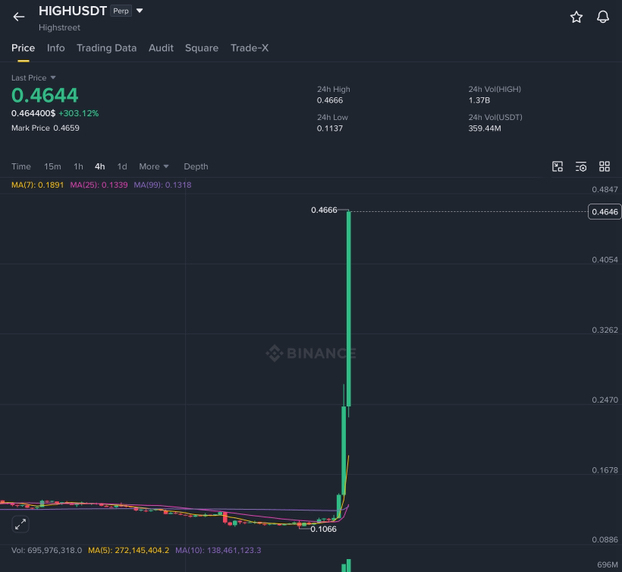This screenshot has height=572, width=622.
Task: Click the 24h Low value 0.1137
Action: coord(330,129)
